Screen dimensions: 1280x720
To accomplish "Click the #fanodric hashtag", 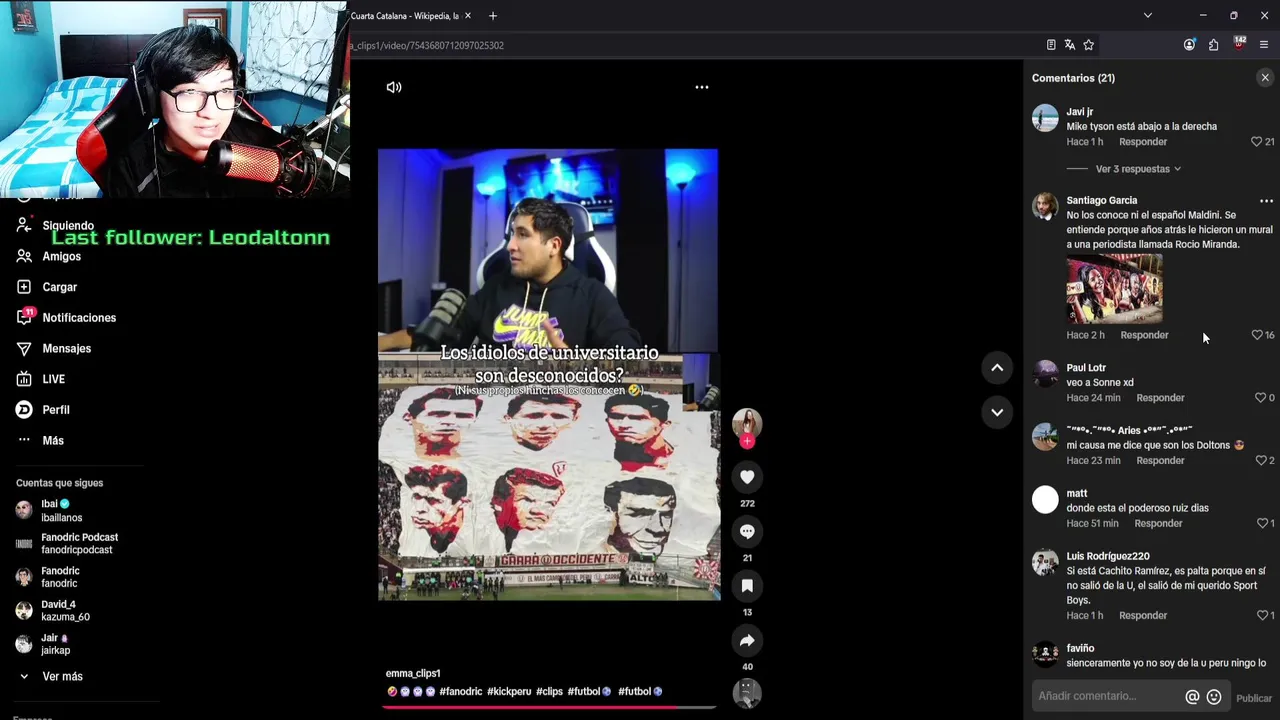I will click(461, 692).
